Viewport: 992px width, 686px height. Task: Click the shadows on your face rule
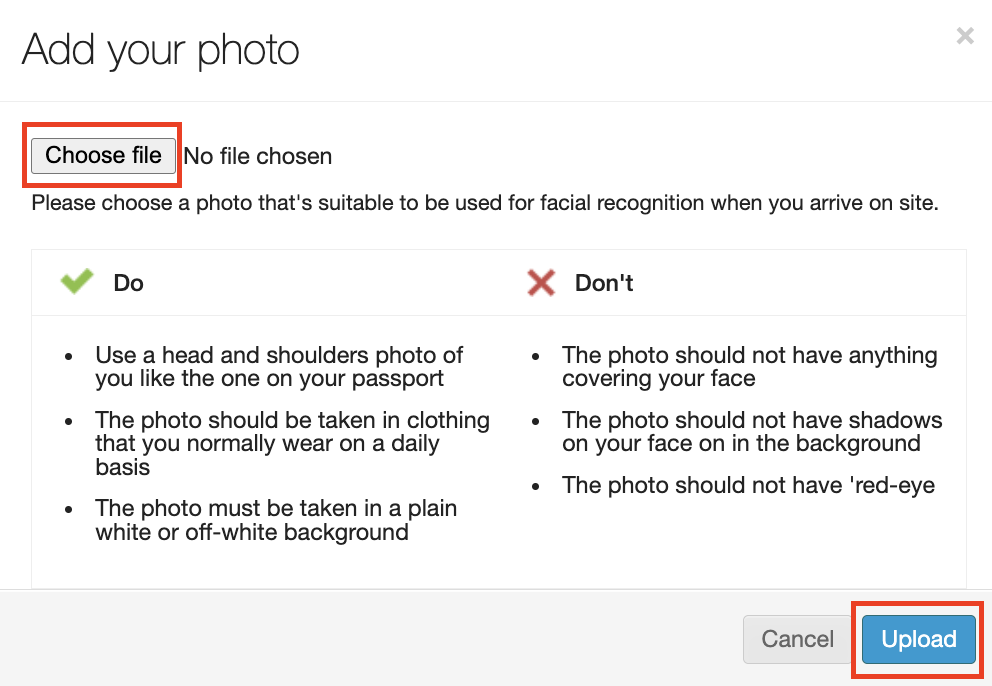(x=752, y=431)
